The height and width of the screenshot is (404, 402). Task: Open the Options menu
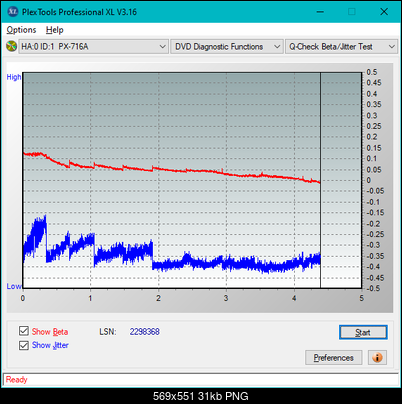pos(21,30)
